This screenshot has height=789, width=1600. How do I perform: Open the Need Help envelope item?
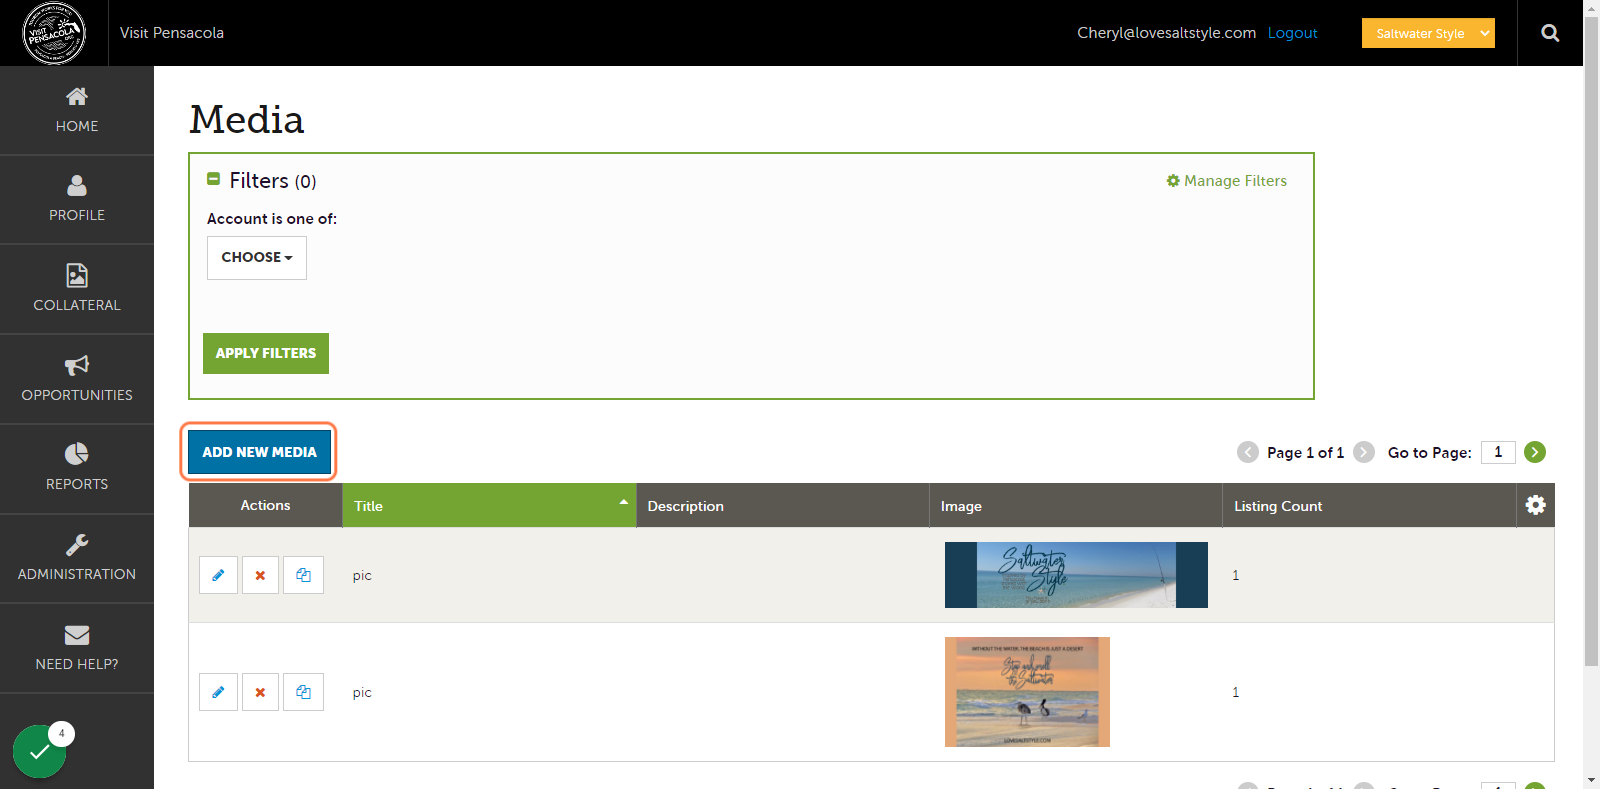click(x=77, y=648)
